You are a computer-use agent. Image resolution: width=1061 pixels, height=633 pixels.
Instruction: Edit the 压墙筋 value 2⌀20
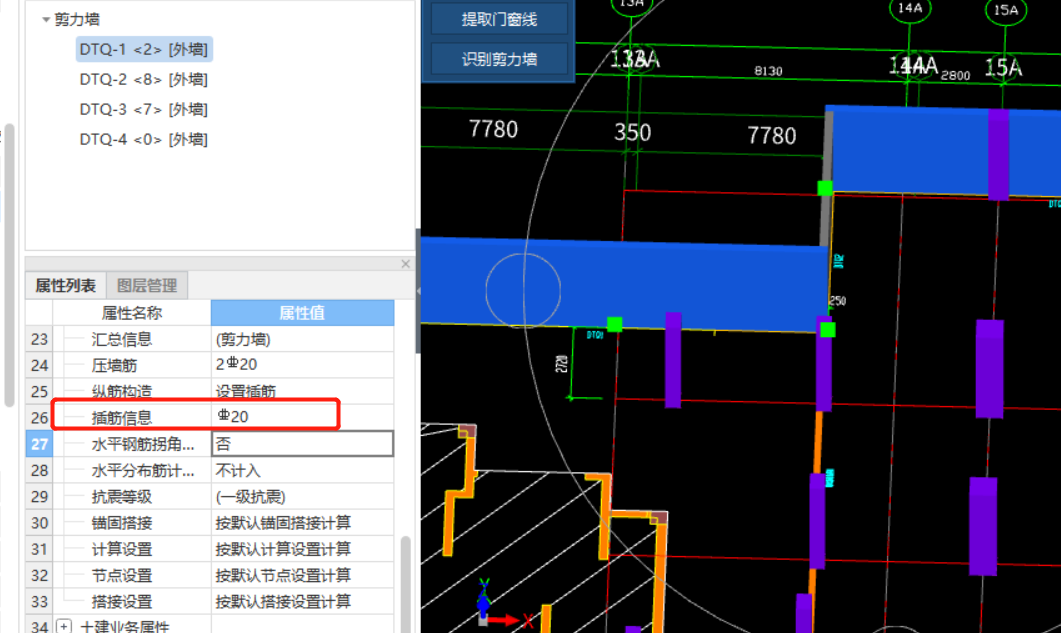point(302,365)
